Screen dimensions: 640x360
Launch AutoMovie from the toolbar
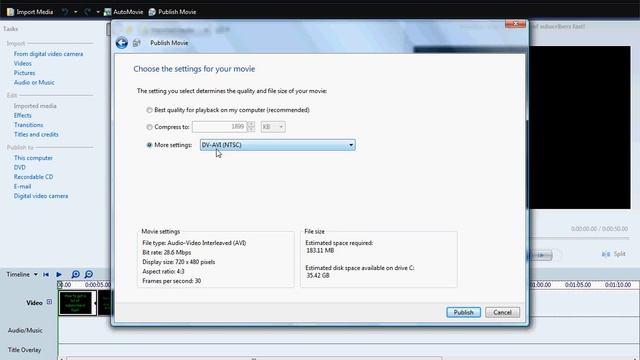(x=123, y=12)
